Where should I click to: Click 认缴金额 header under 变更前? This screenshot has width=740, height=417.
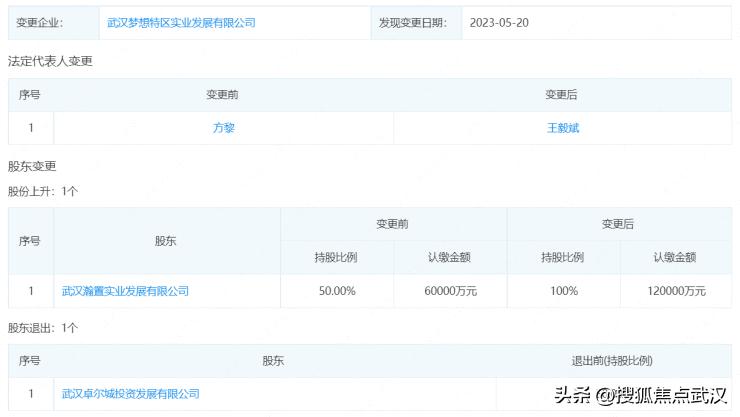pyautogui.click(x=449, y=258)
